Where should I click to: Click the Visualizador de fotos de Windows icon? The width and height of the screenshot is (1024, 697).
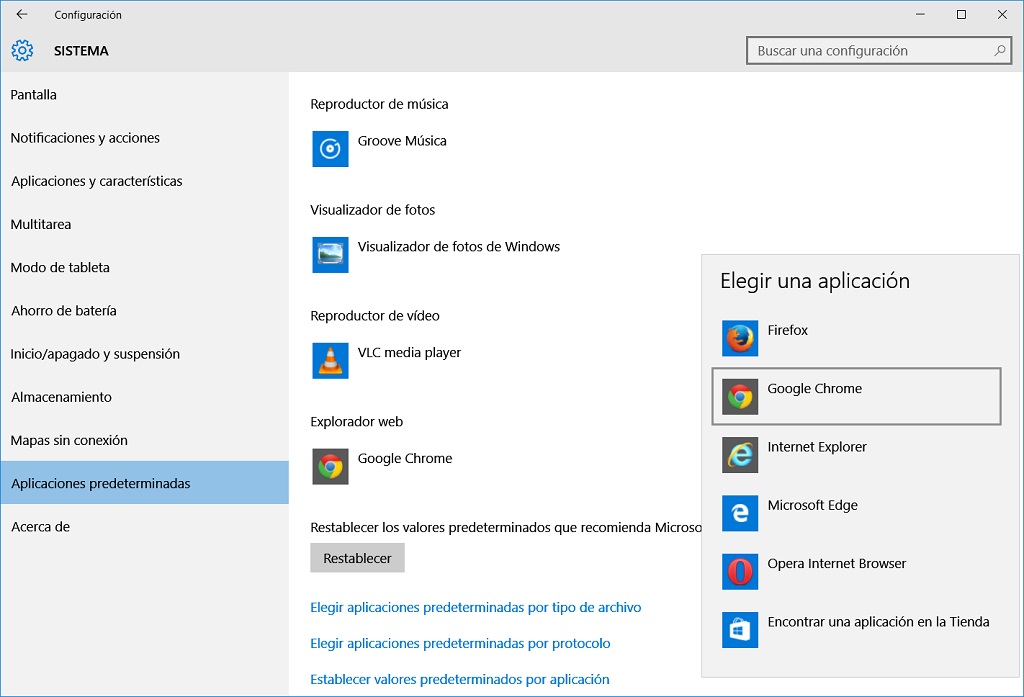(x=330, y=255)
